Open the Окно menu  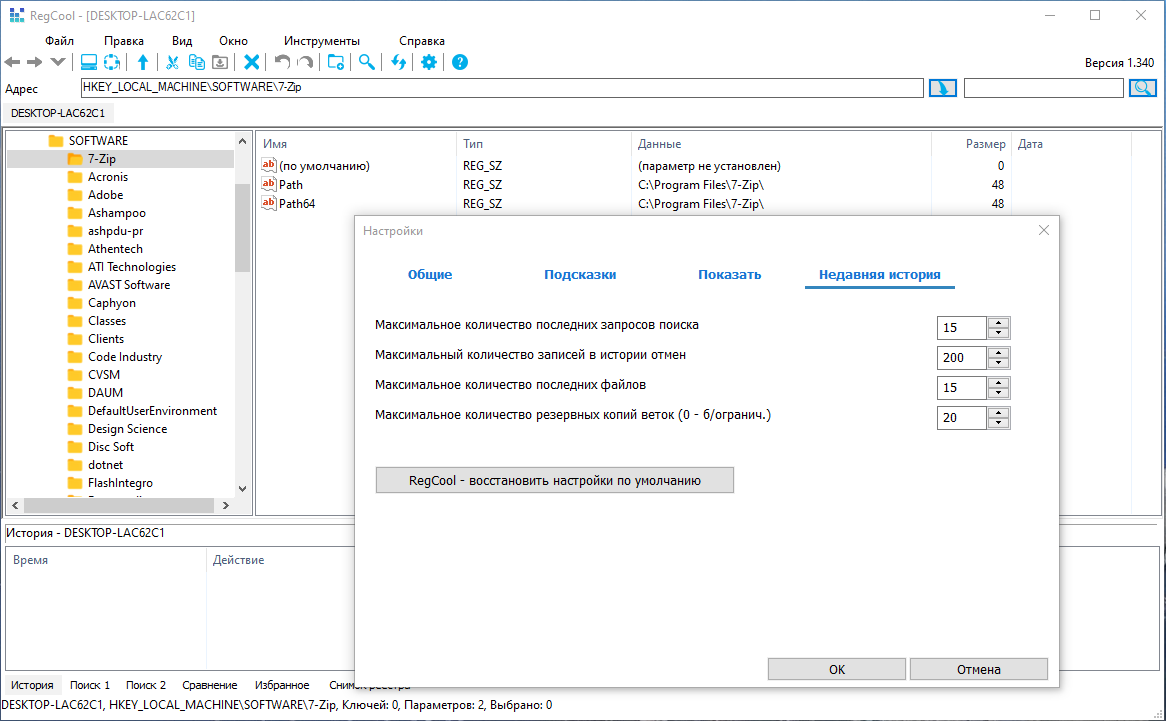233,41
